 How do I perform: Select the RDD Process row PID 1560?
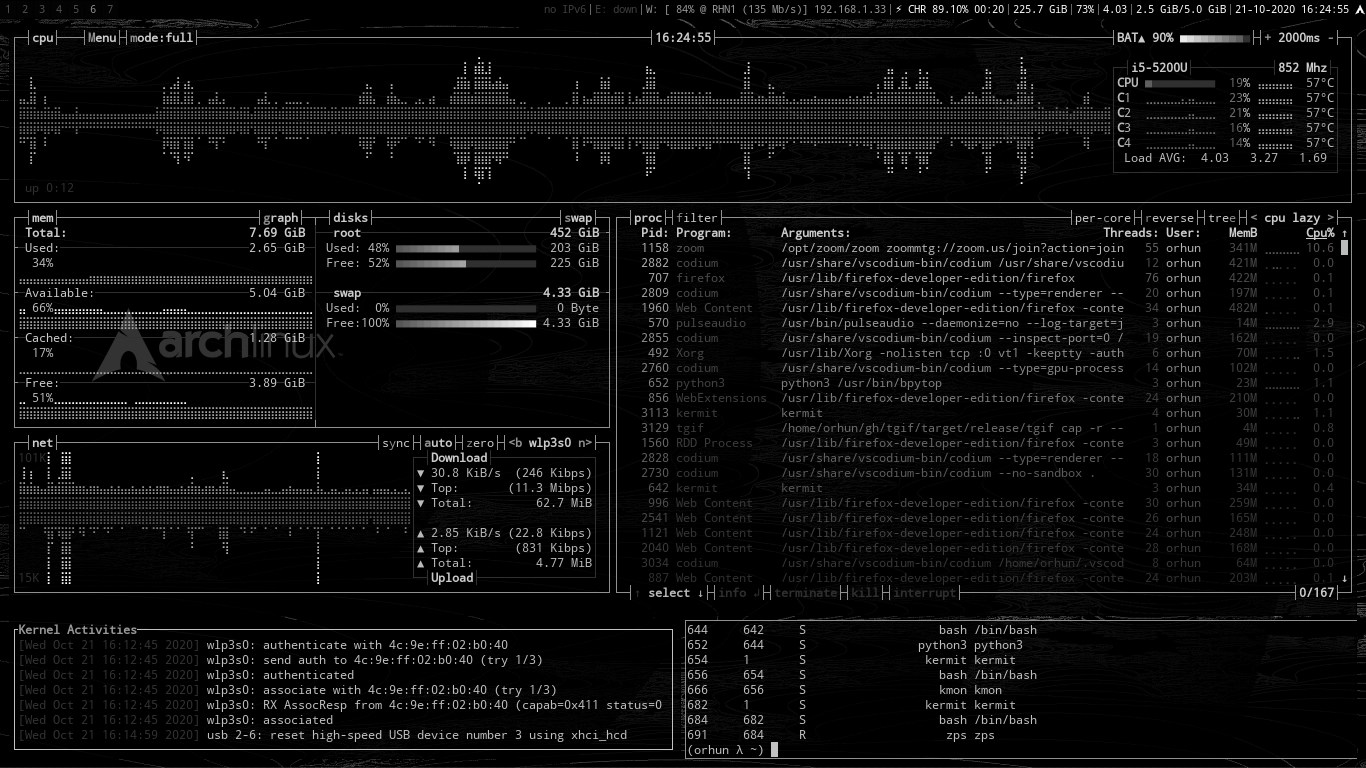[x=987, y=443]
